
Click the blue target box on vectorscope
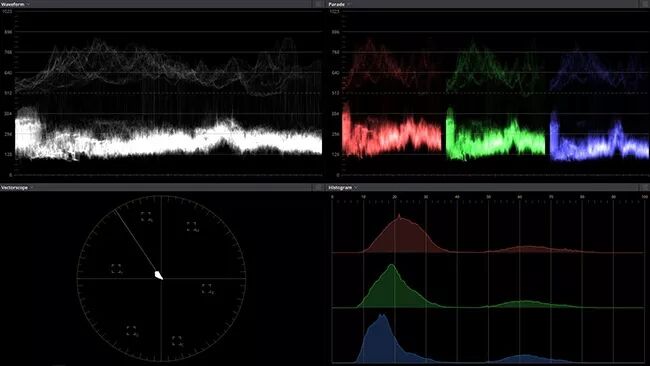(x=206, y=289)
